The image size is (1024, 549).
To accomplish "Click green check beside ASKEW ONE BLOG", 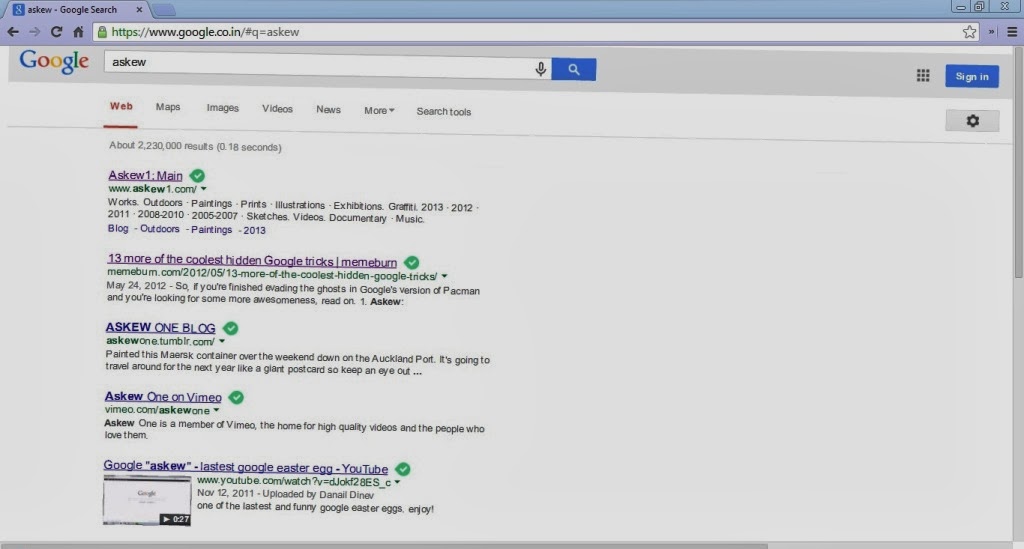I will point(231,328).
